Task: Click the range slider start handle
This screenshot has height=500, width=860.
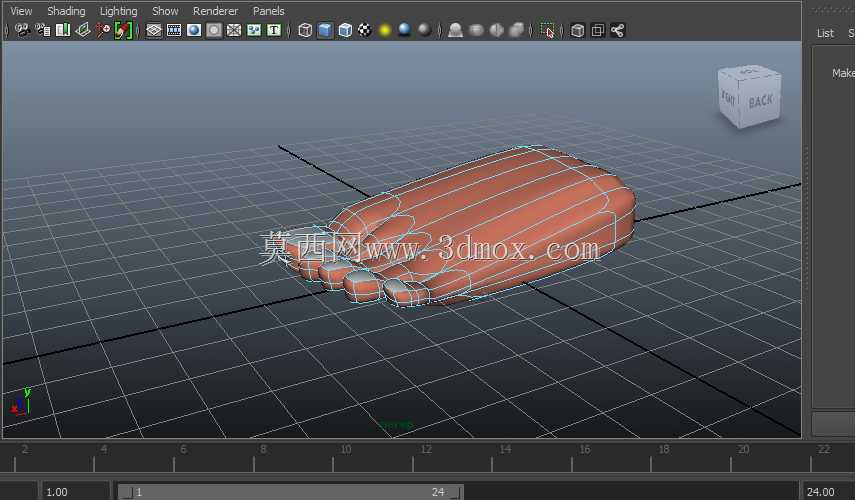Action: coord(128,492)
